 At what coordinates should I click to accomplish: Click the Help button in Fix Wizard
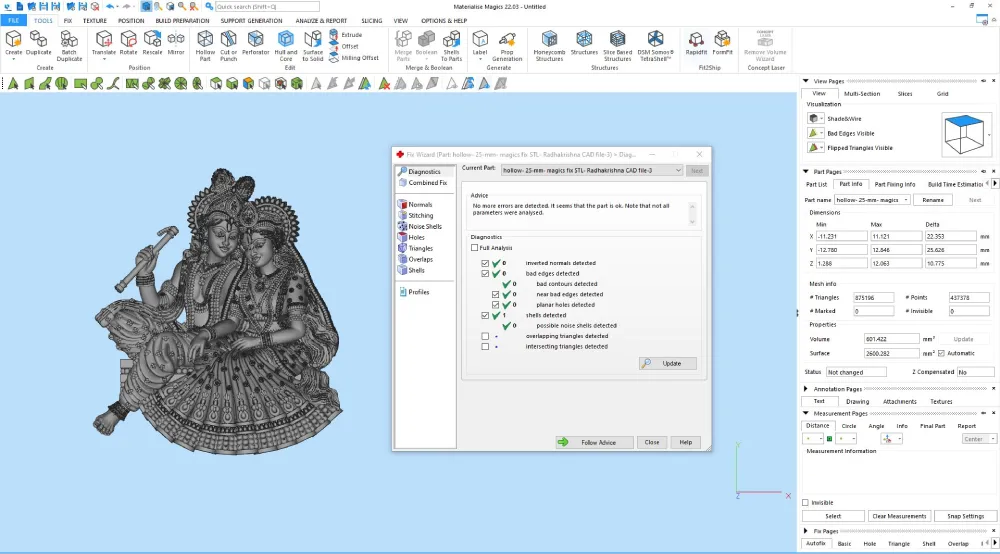click(x=686, y=442)
